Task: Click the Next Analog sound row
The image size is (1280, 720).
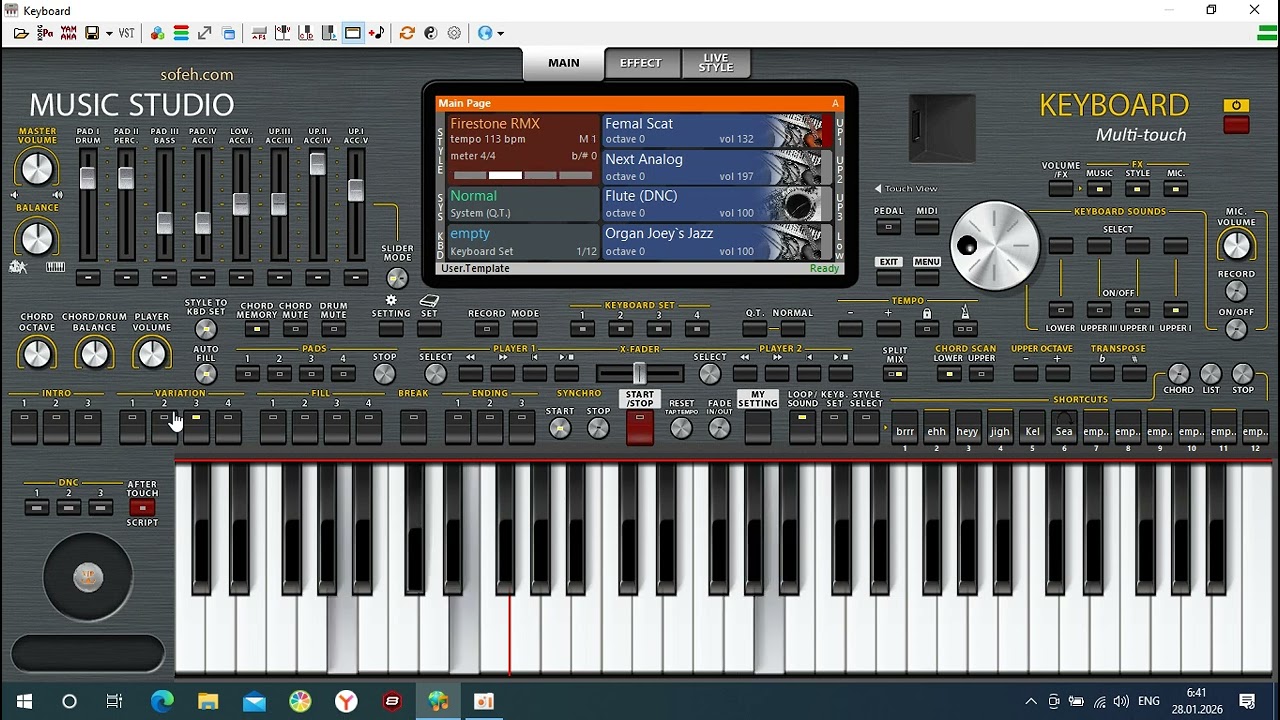Action: point(716,168)
